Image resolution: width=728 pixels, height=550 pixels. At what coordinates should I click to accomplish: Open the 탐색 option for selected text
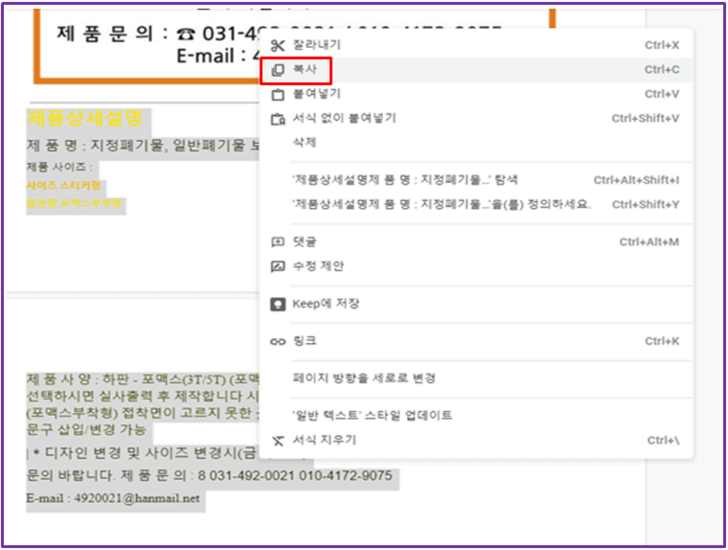click(x=477, y=180)
